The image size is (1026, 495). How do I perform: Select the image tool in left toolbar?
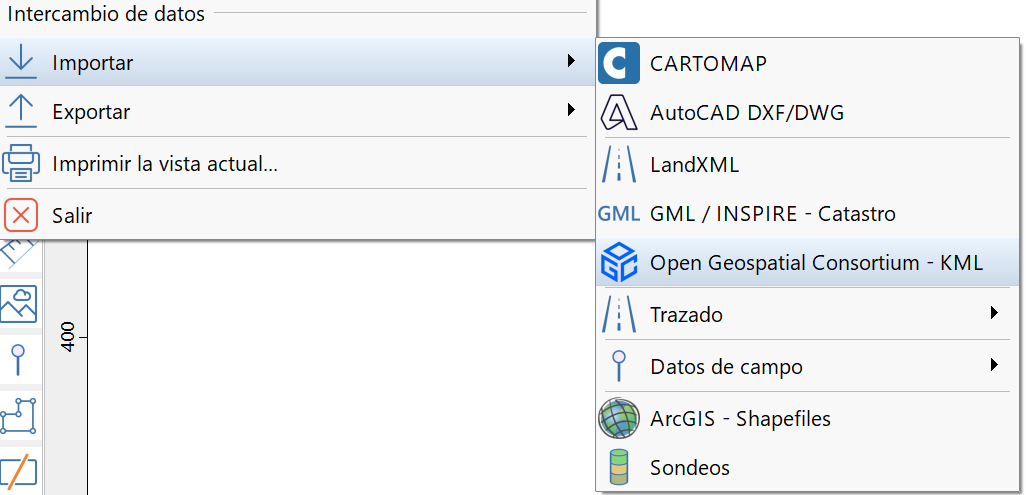(18, 304)
